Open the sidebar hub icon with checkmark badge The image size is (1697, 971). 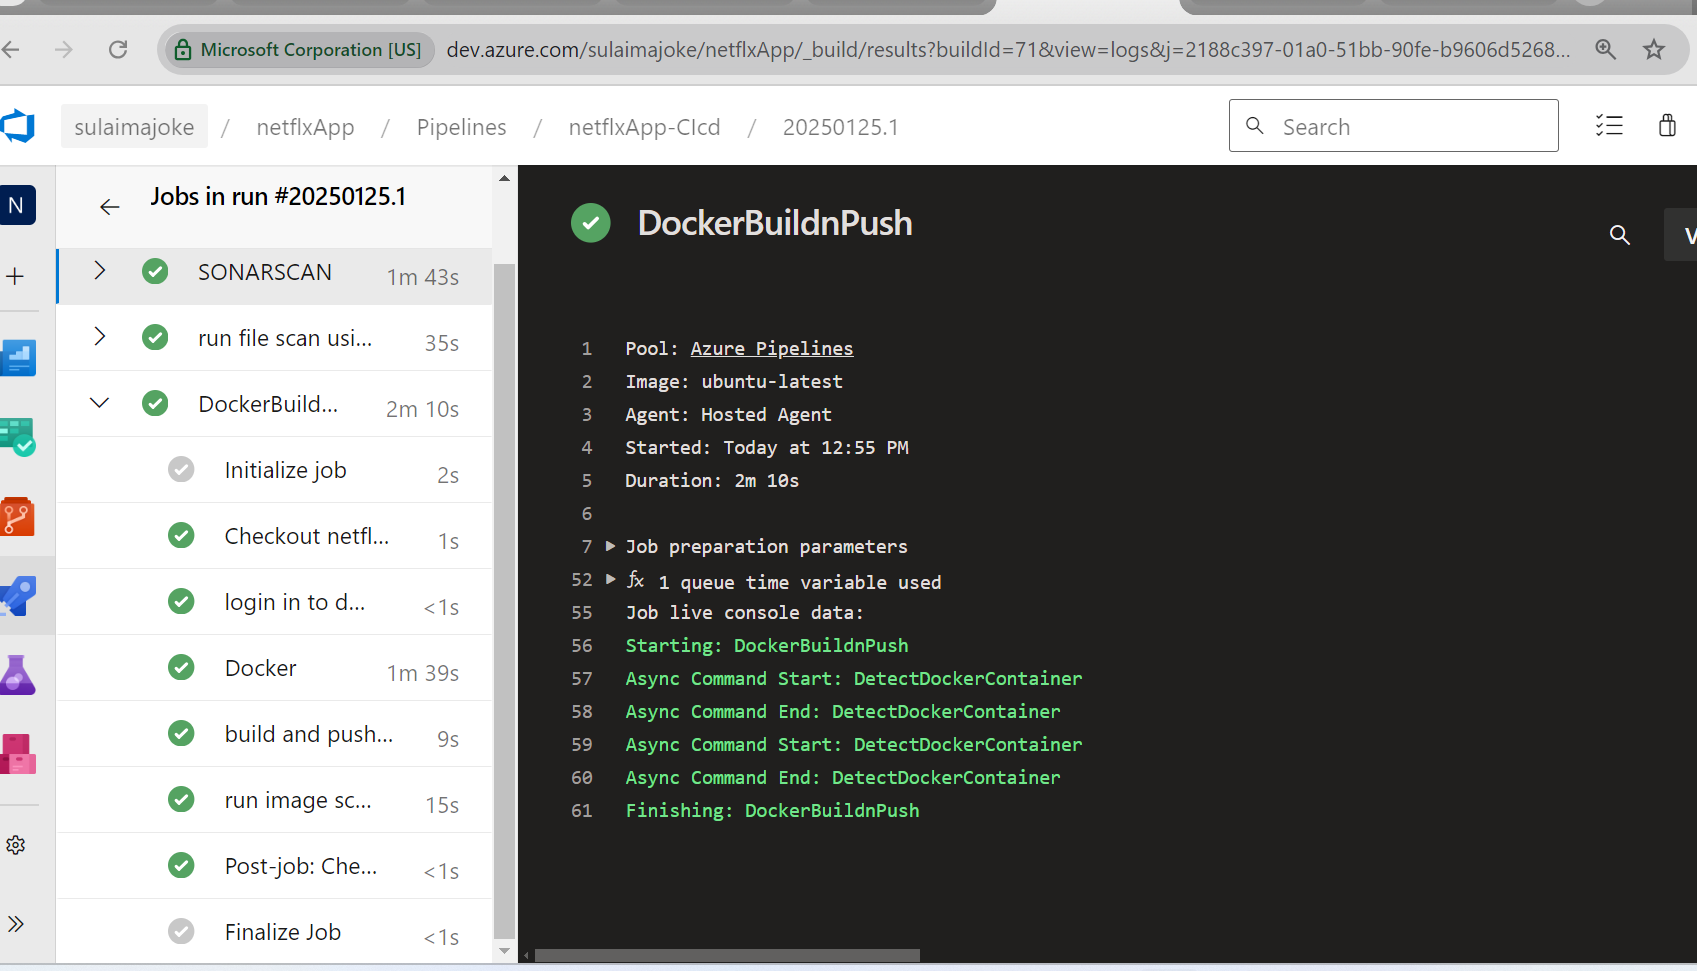pos(18,437)
